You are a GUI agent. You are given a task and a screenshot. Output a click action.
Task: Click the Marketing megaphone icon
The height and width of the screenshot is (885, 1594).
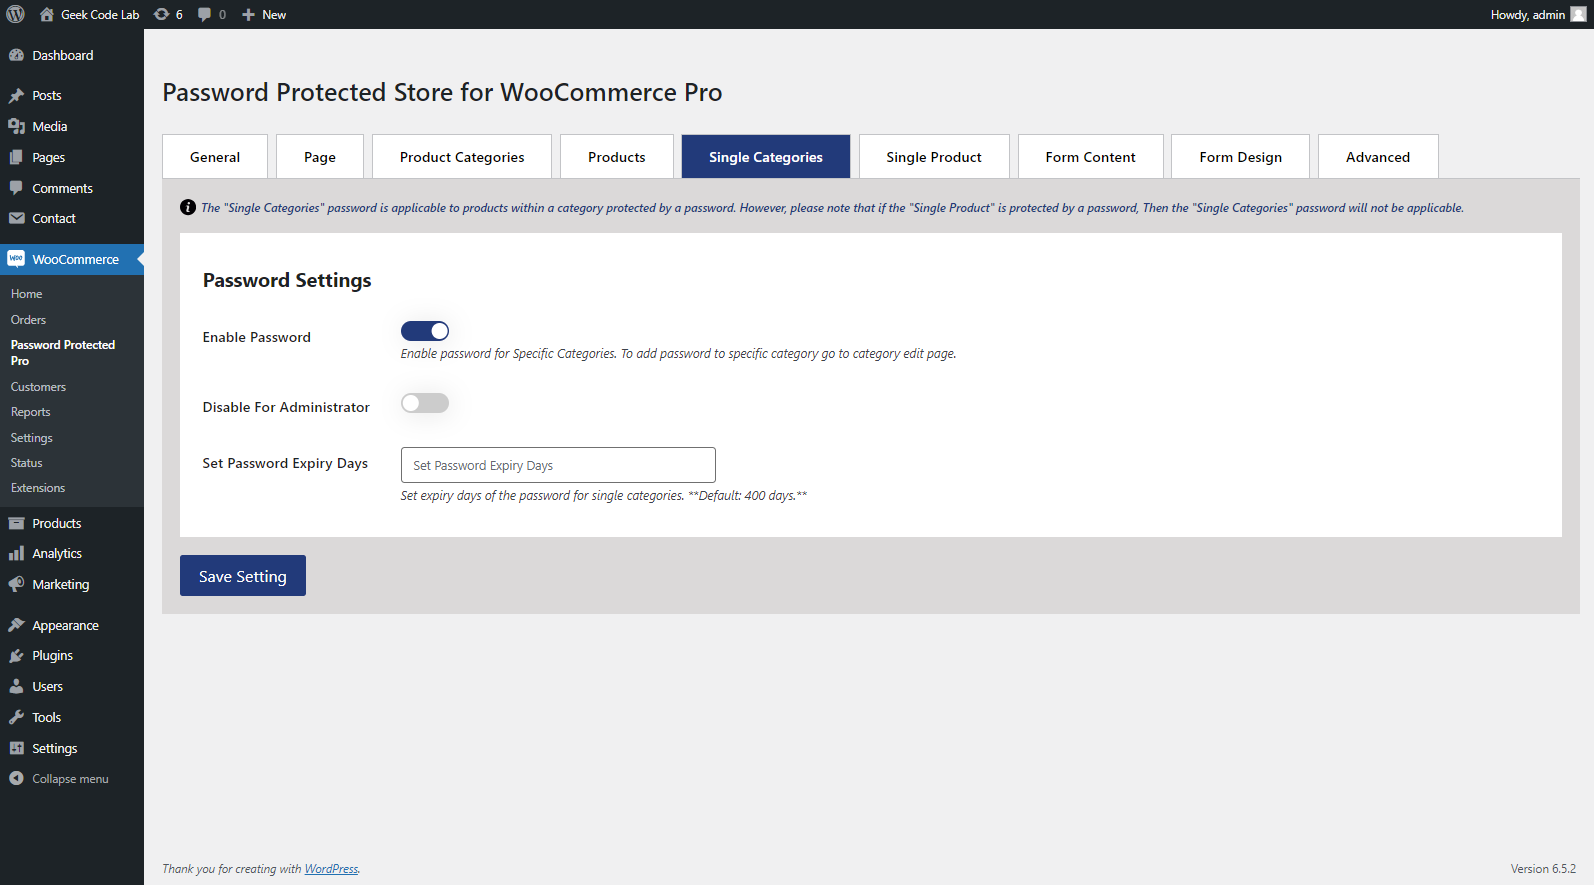coord(16,584)
